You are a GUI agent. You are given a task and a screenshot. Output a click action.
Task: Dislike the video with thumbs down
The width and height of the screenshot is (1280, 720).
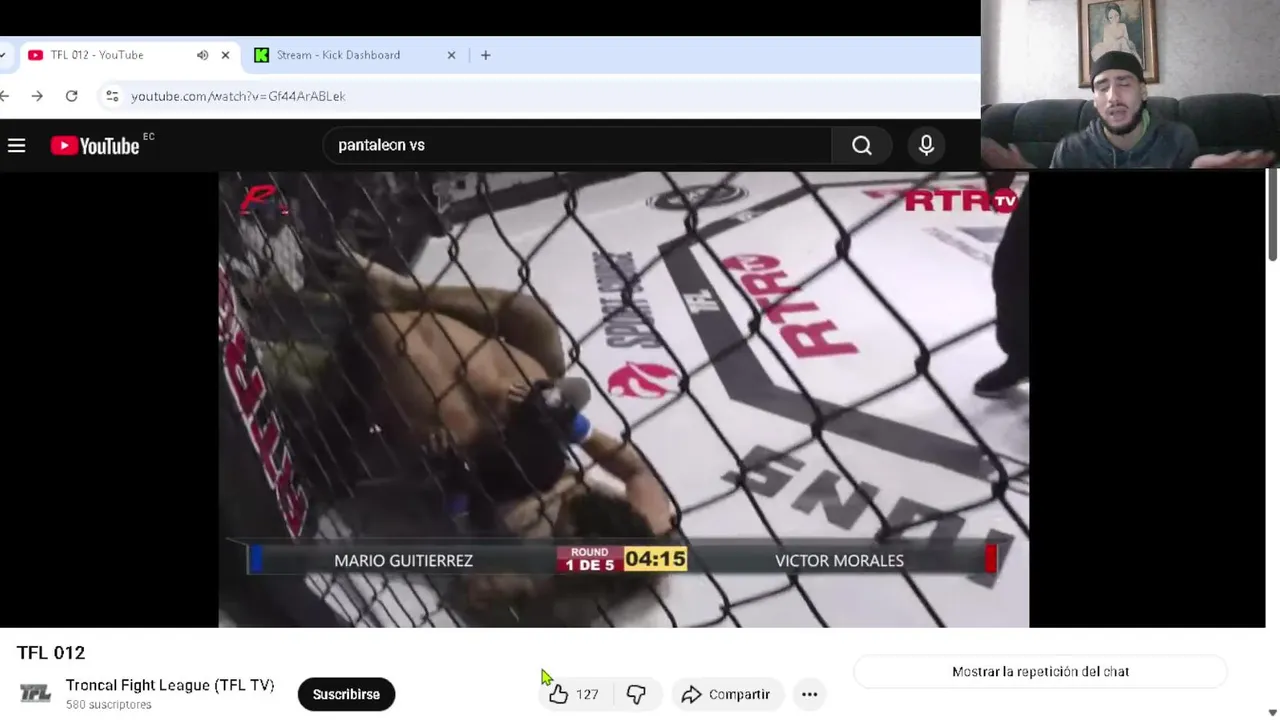pos(636,694)
